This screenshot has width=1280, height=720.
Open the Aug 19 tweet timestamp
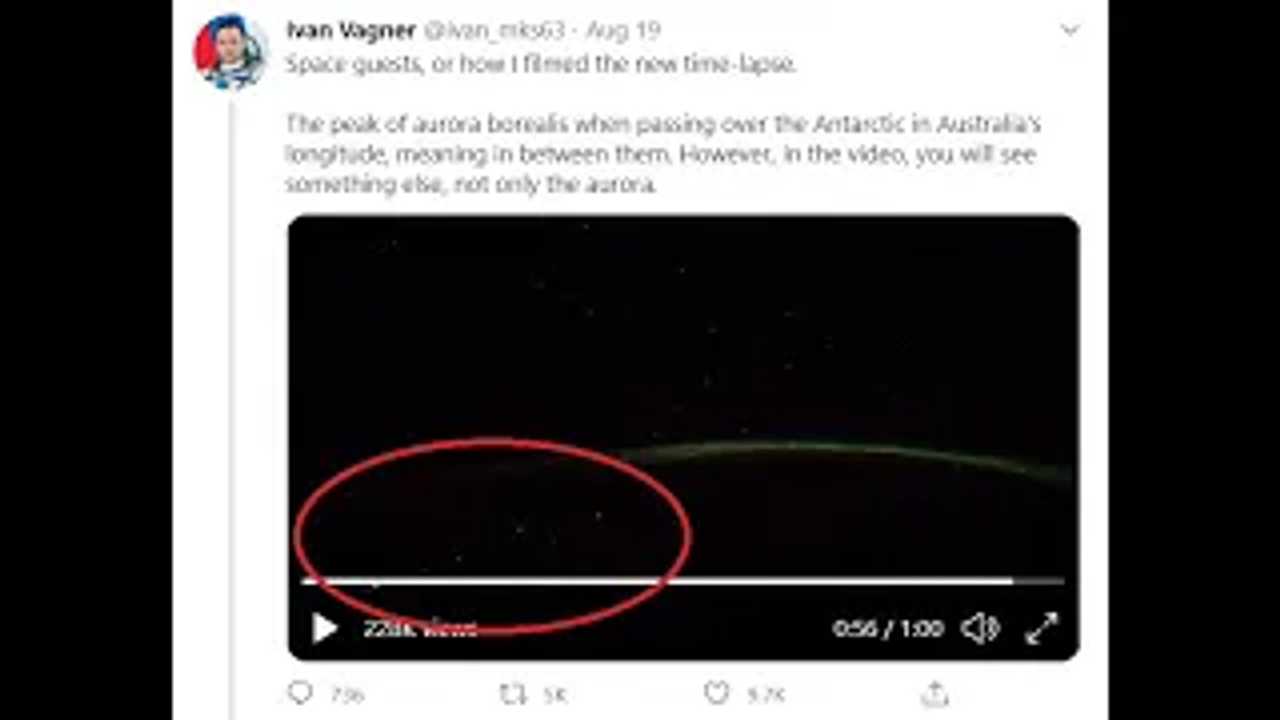click(x=622, y=31)
